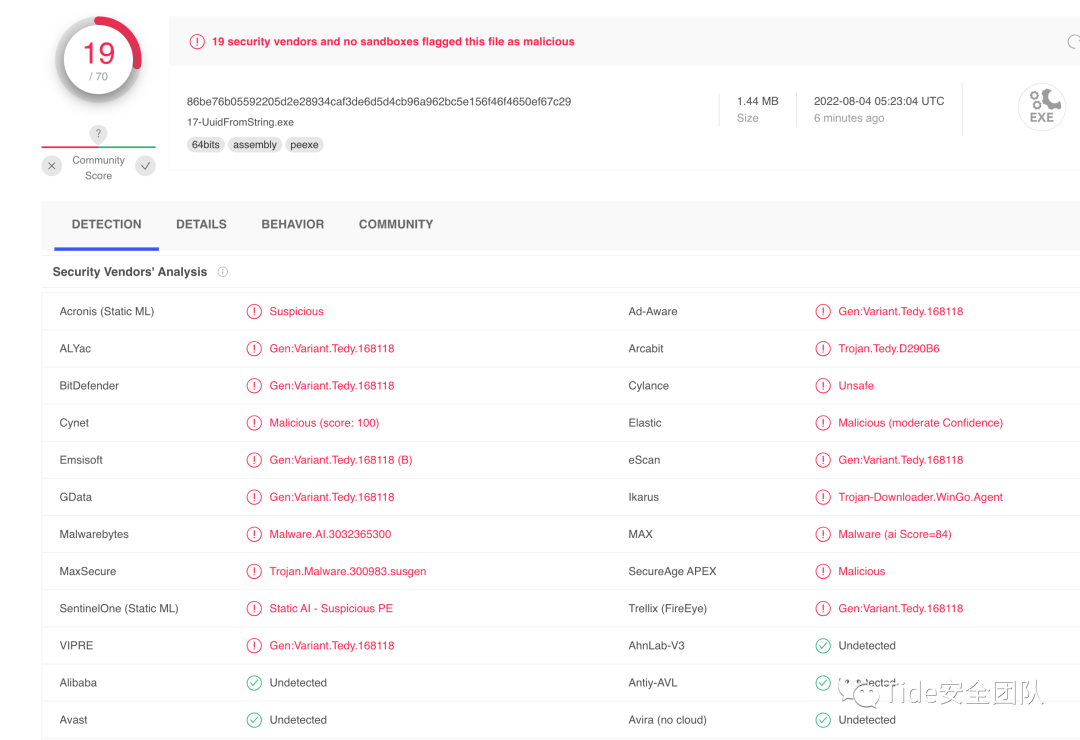Click the warning icon in Ikarus row
Screen dimensions: 1080x740
(x=823, y=497)
